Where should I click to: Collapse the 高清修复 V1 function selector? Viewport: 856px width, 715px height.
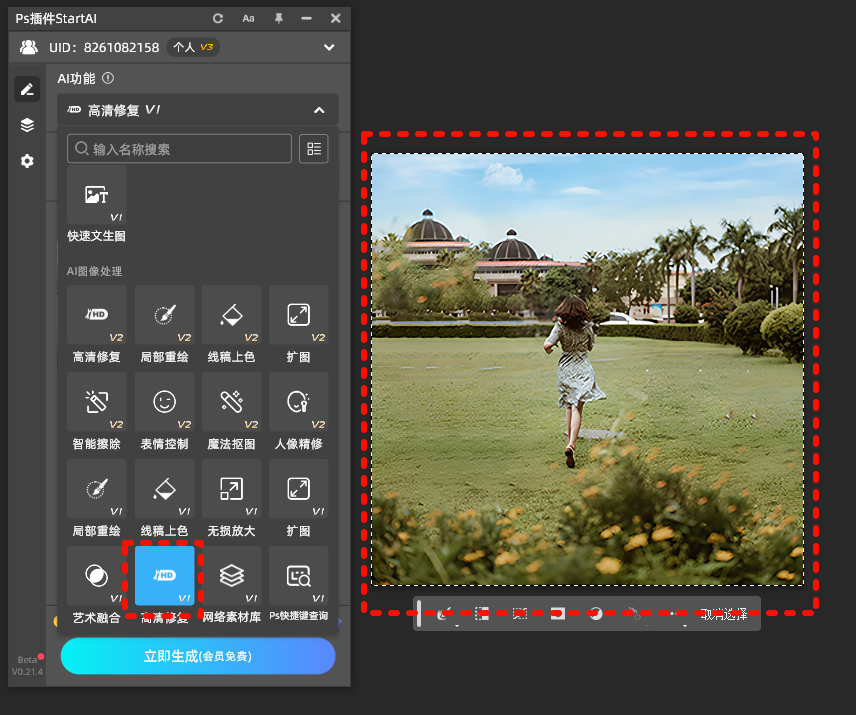[319, 110]
